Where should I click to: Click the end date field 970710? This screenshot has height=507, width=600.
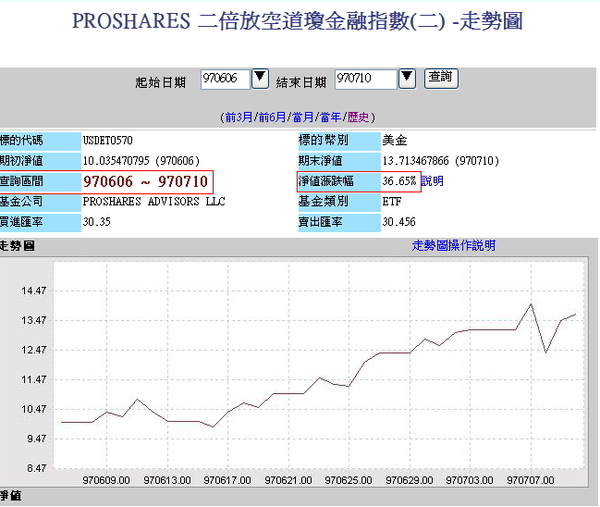(x=365, y=79)
